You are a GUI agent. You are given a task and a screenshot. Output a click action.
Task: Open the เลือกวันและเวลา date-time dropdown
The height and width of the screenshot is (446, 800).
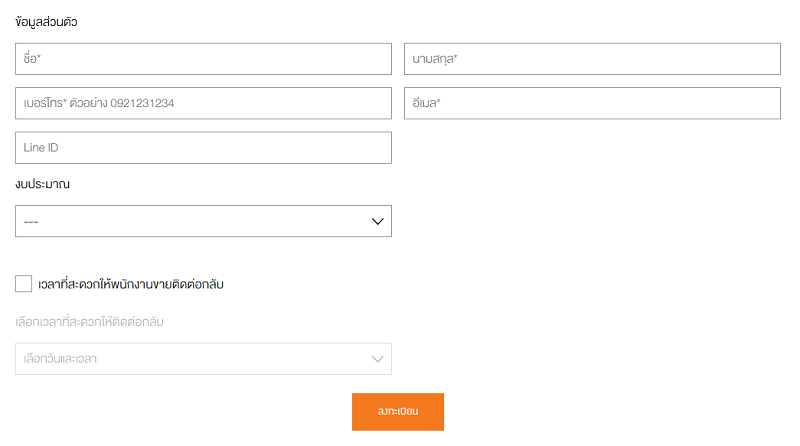[203, 359]
